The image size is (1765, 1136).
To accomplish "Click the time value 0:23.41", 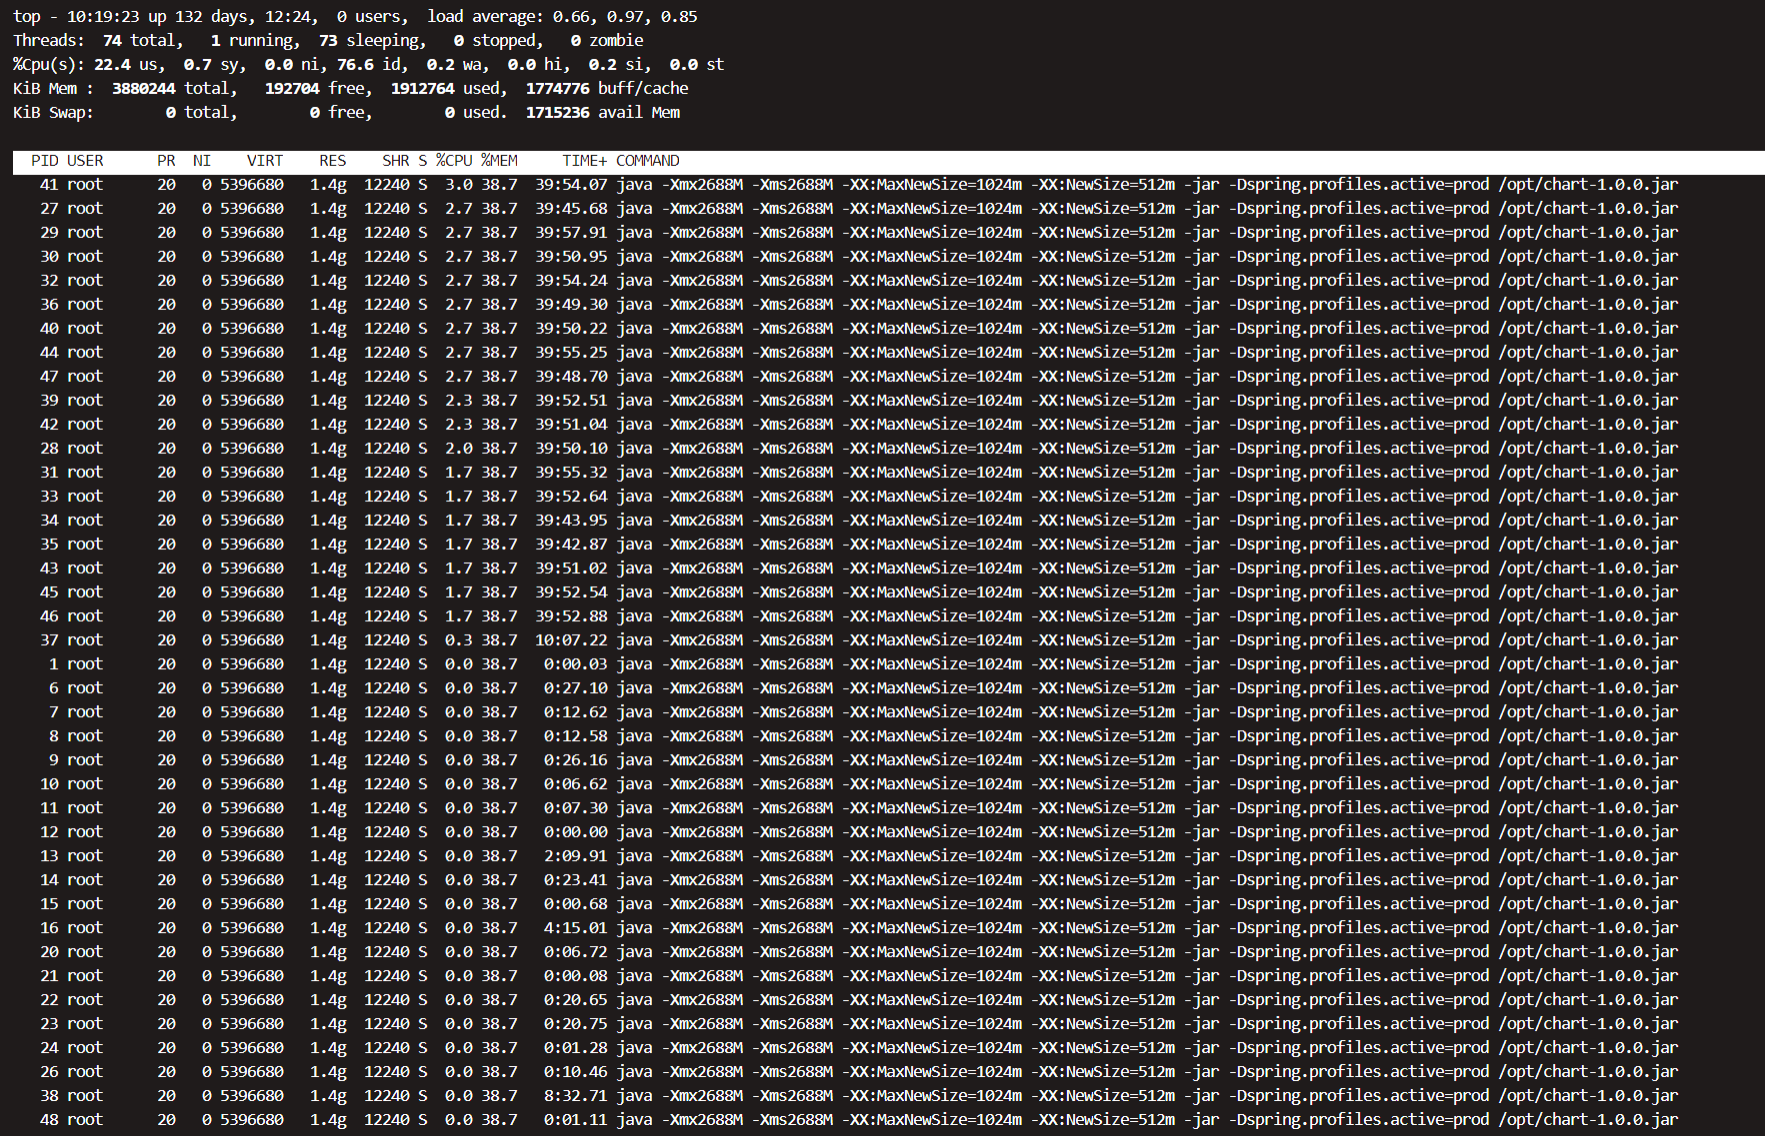I will [576, 881].
